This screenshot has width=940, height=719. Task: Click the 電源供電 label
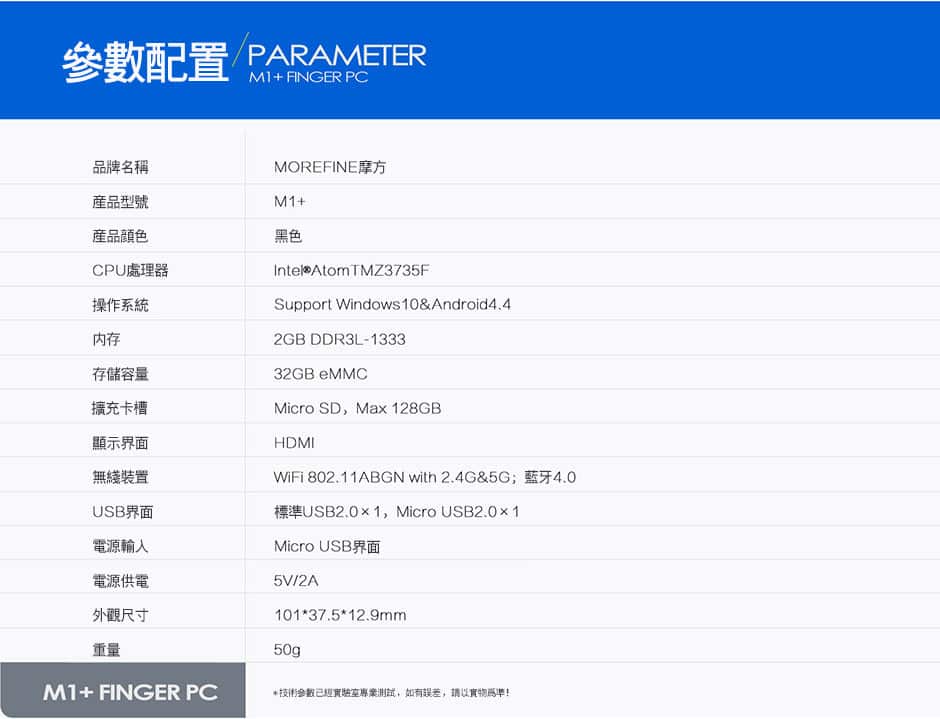[x=120, y=580]
